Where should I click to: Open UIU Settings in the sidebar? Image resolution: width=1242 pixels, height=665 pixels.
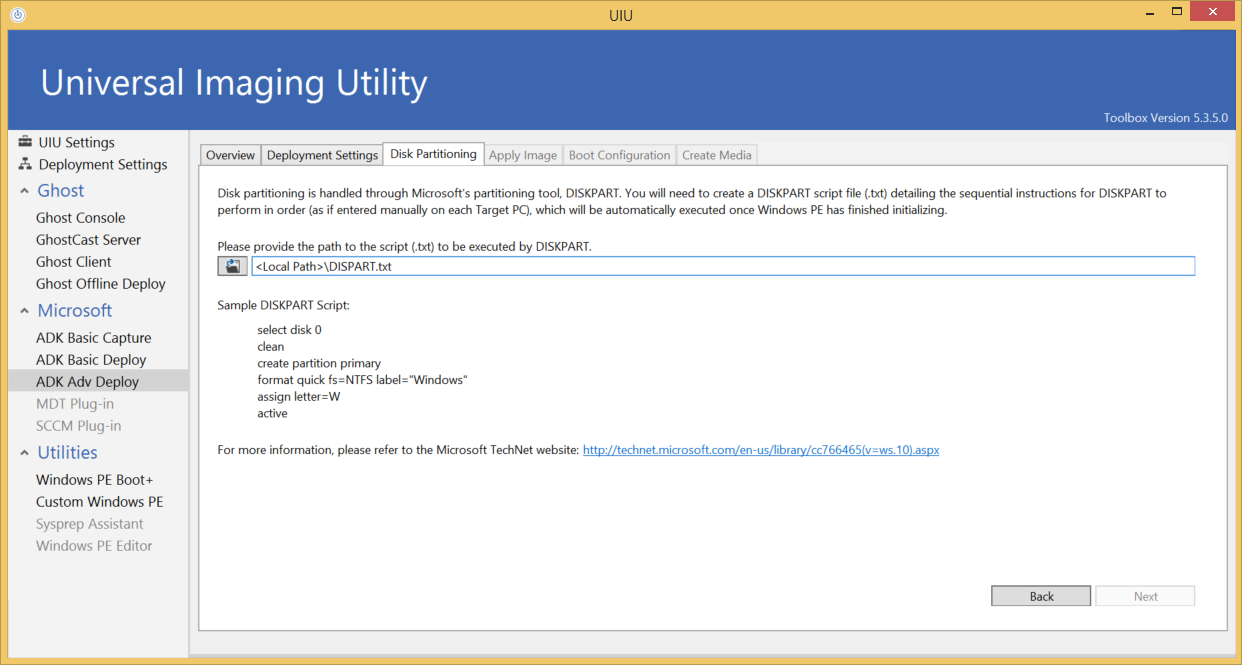tap(76, 142)
